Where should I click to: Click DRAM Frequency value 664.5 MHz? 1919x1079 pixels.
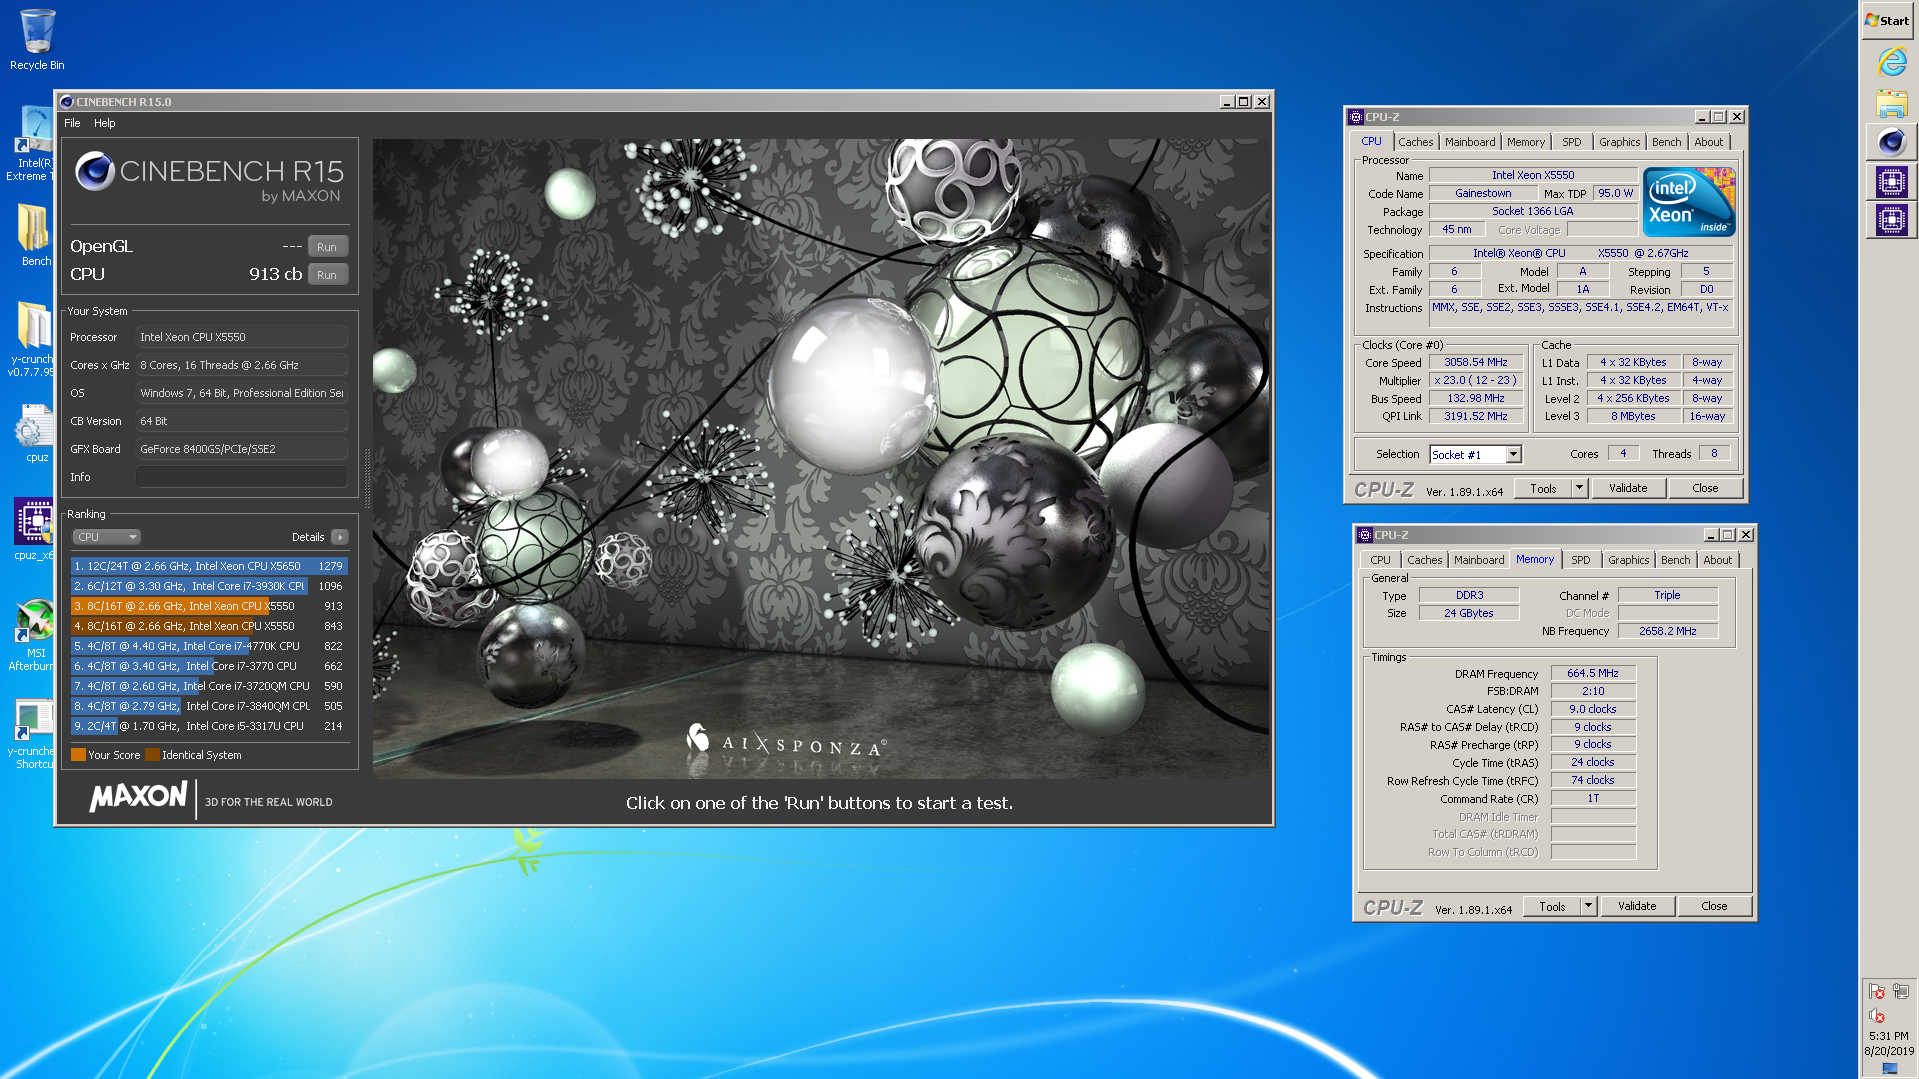click(x=1593, y=673)
